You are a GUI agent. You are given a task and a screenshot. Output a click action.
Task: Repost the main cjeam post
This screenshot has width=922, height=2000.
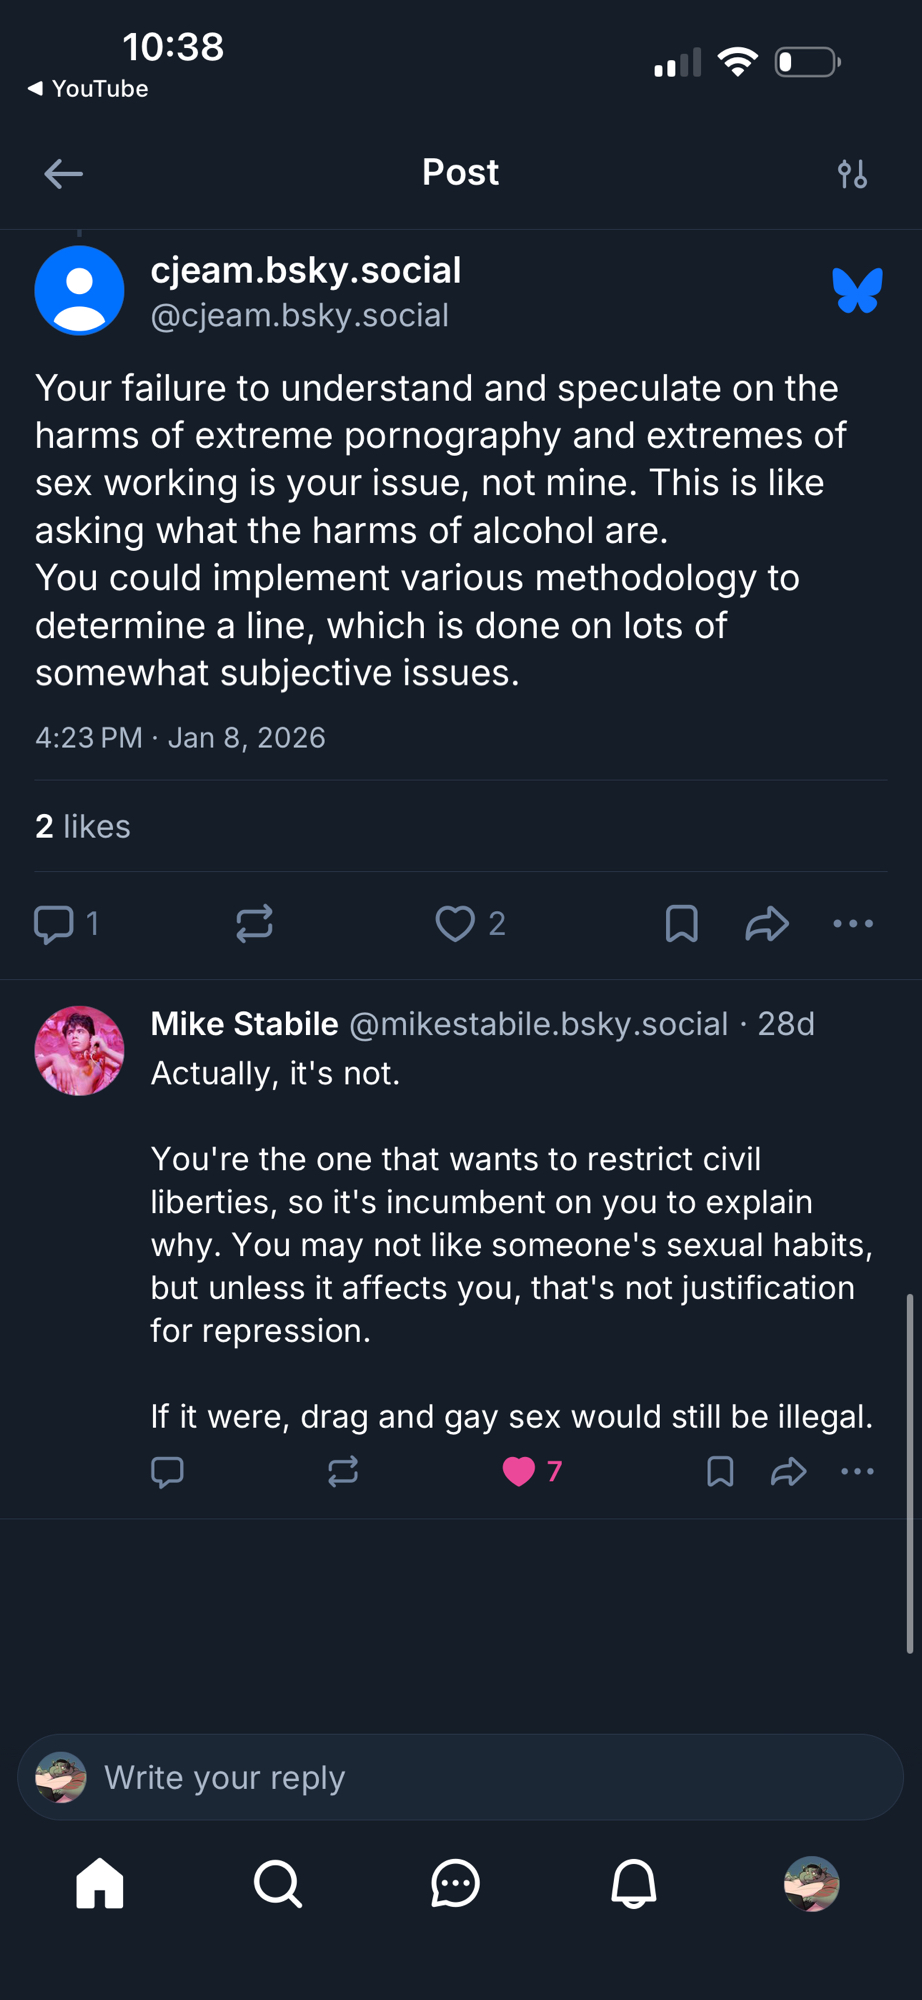[x=254, y=924]
